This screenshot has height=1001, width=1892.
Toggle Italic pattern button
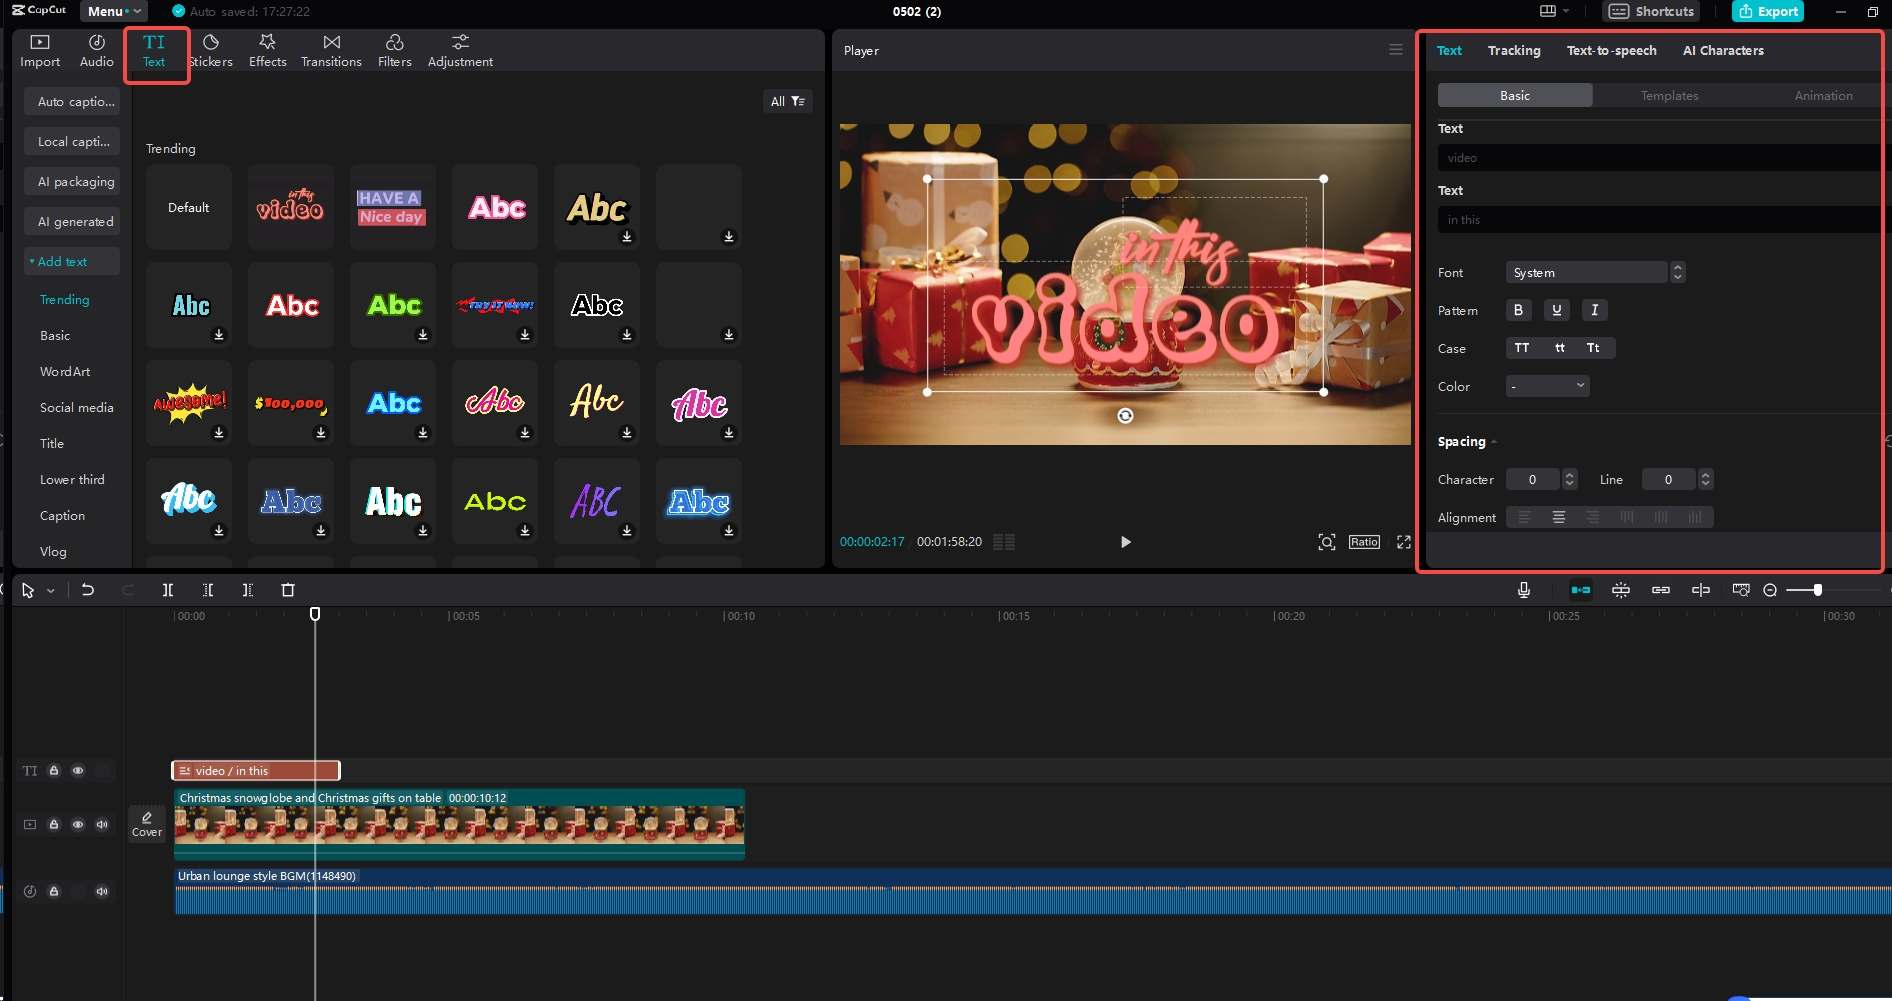coord(1594,310)
